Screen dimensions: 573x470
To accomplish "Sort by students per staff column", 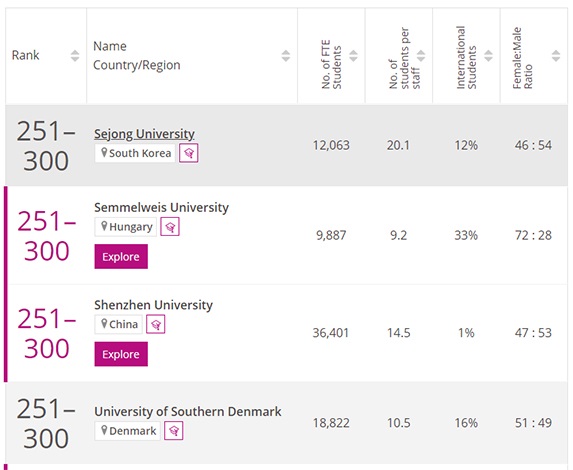I will pos(421,56).
